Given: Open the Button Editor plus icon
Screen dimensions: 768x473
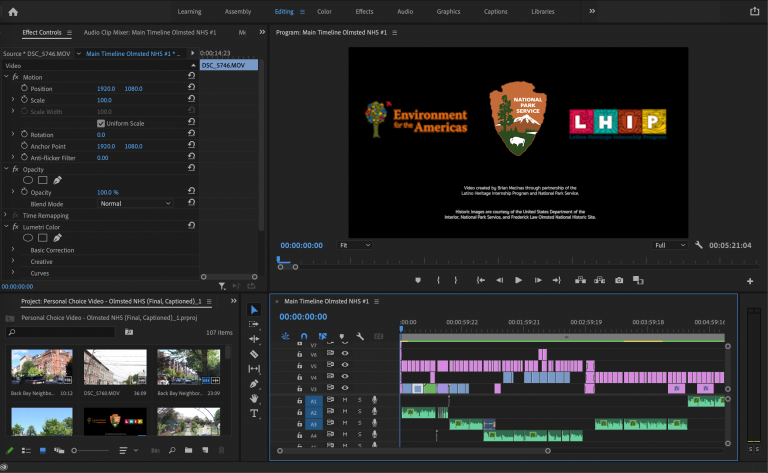Looking at the screenshot, I should click(x=750, y=281).
